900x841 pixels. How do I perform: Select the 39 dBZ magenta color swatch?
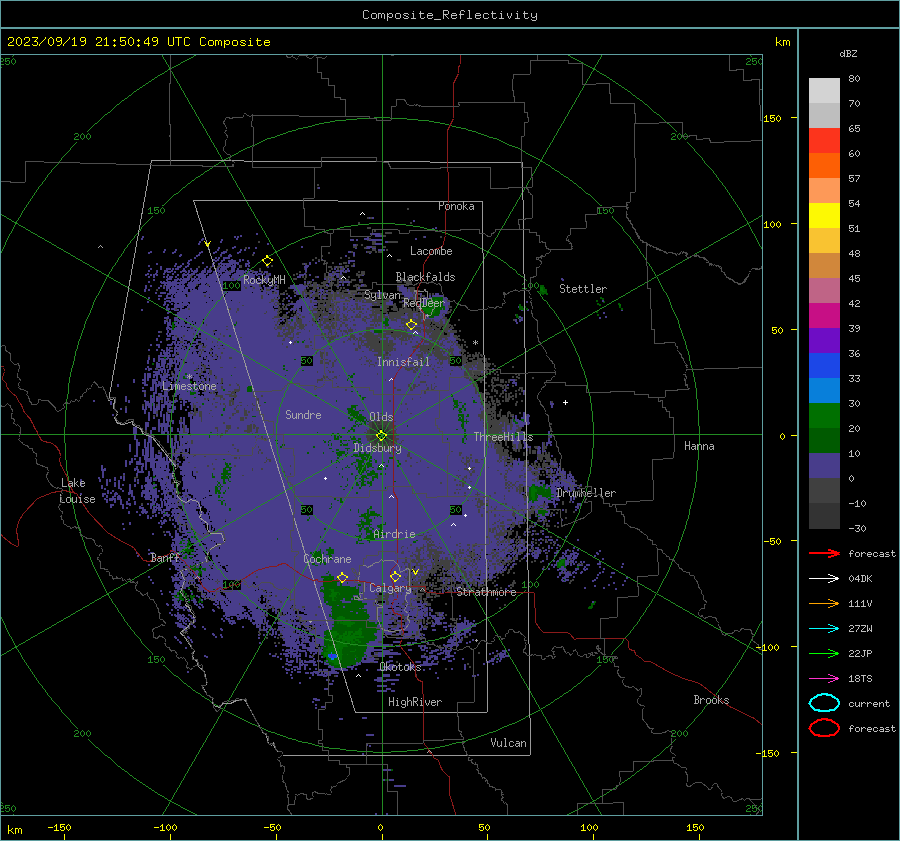click(x=824, y=316)
